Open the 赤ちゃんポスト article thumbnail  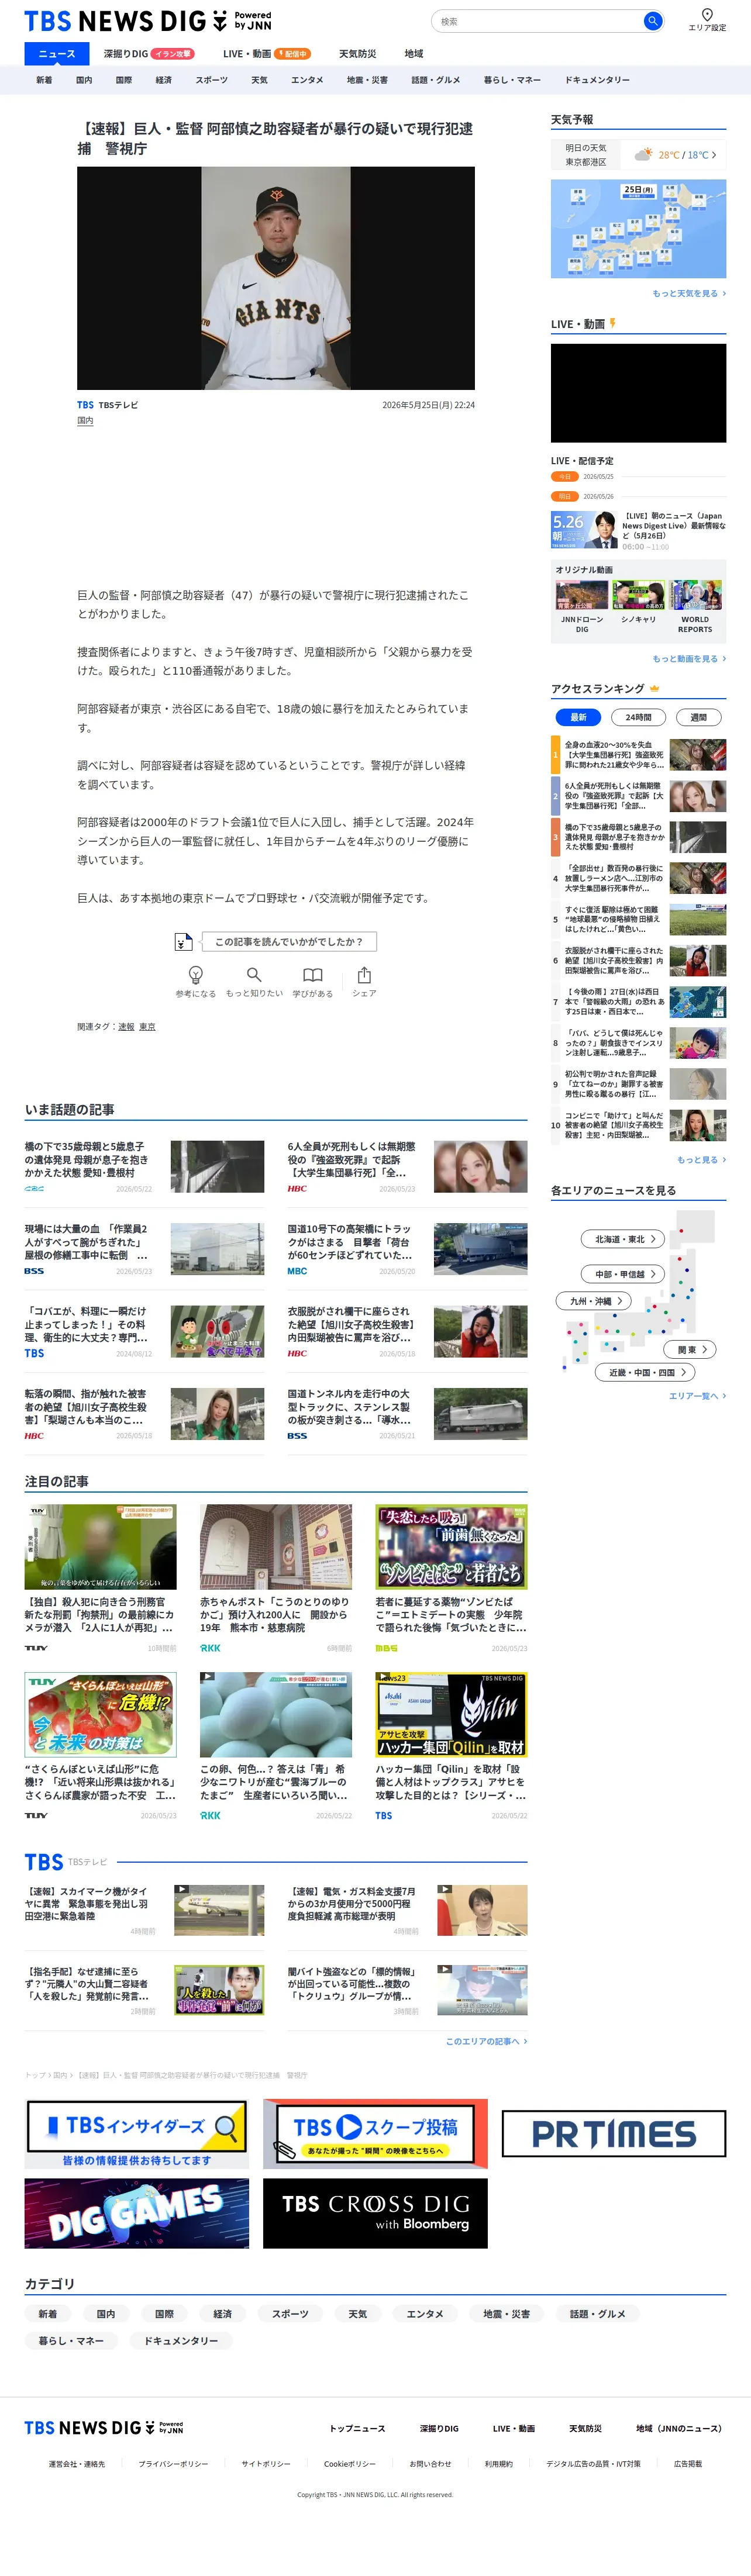pos(276,1547)
